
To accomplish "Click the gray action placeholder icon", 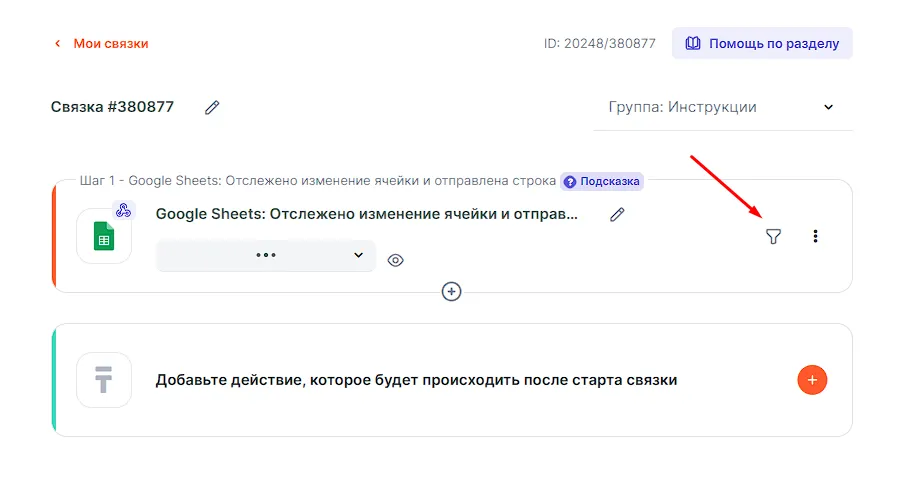I will [x=104, y=380].
